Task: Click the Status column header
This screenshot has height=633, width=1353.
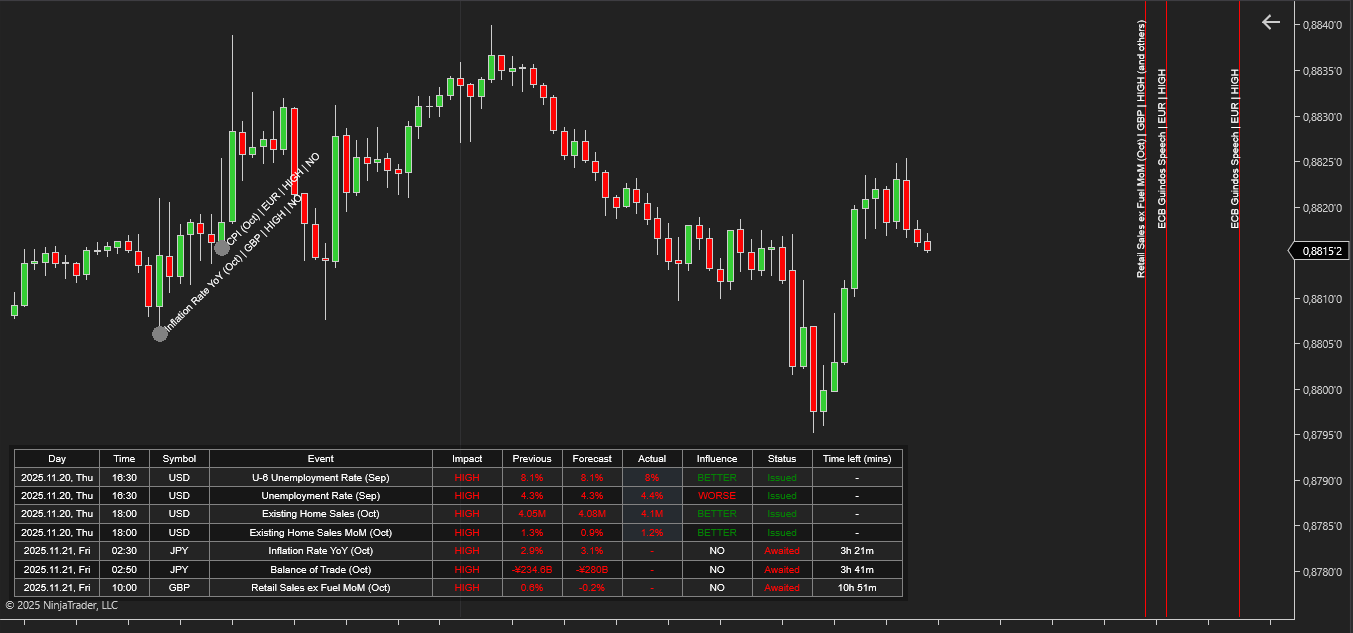Action: [781, 459]
